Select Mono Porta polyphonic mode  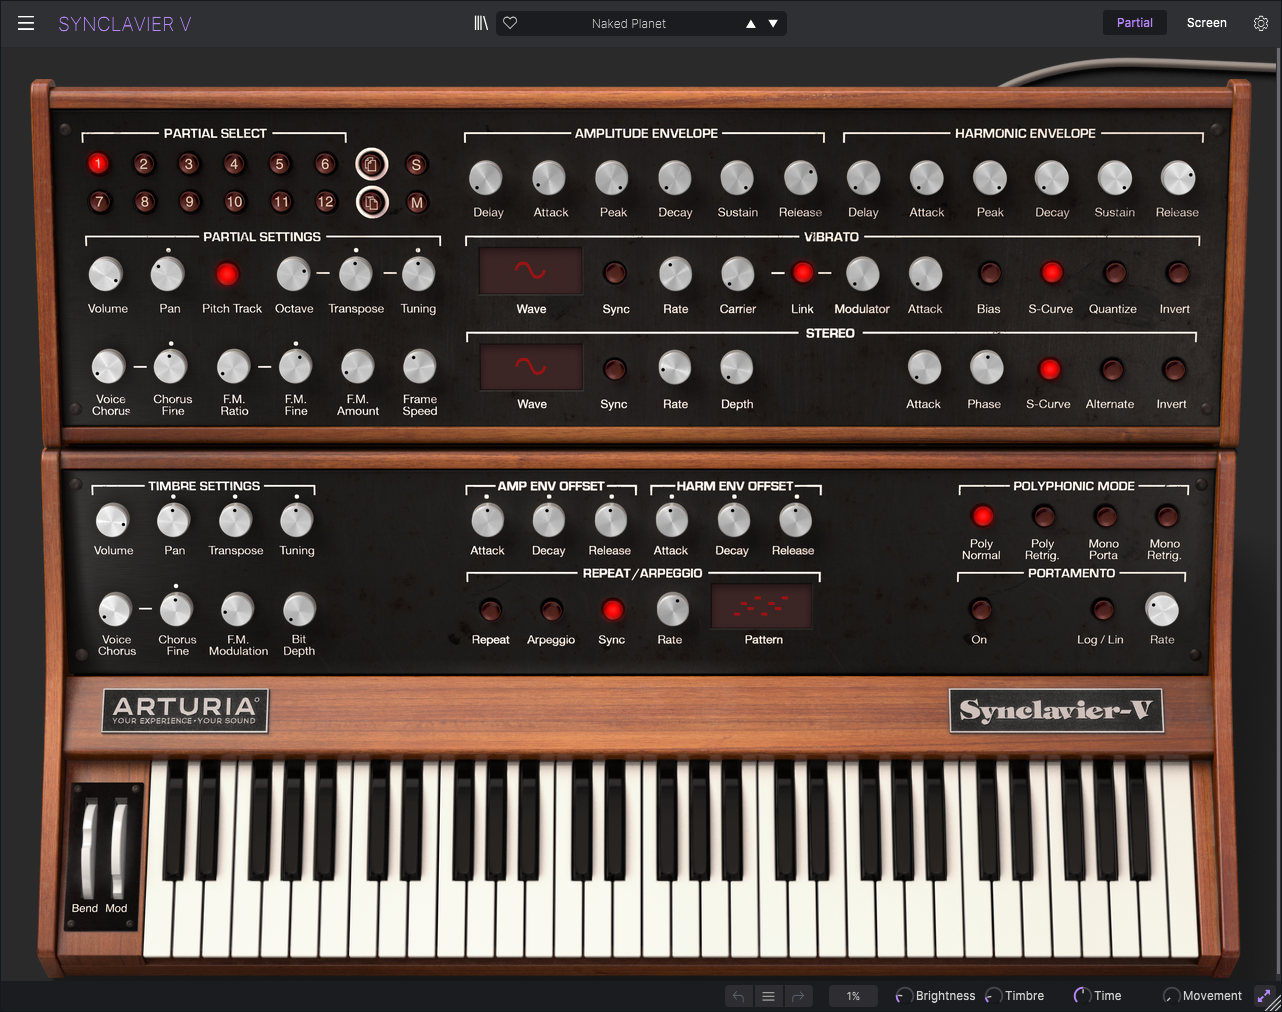click(1105, 516)
